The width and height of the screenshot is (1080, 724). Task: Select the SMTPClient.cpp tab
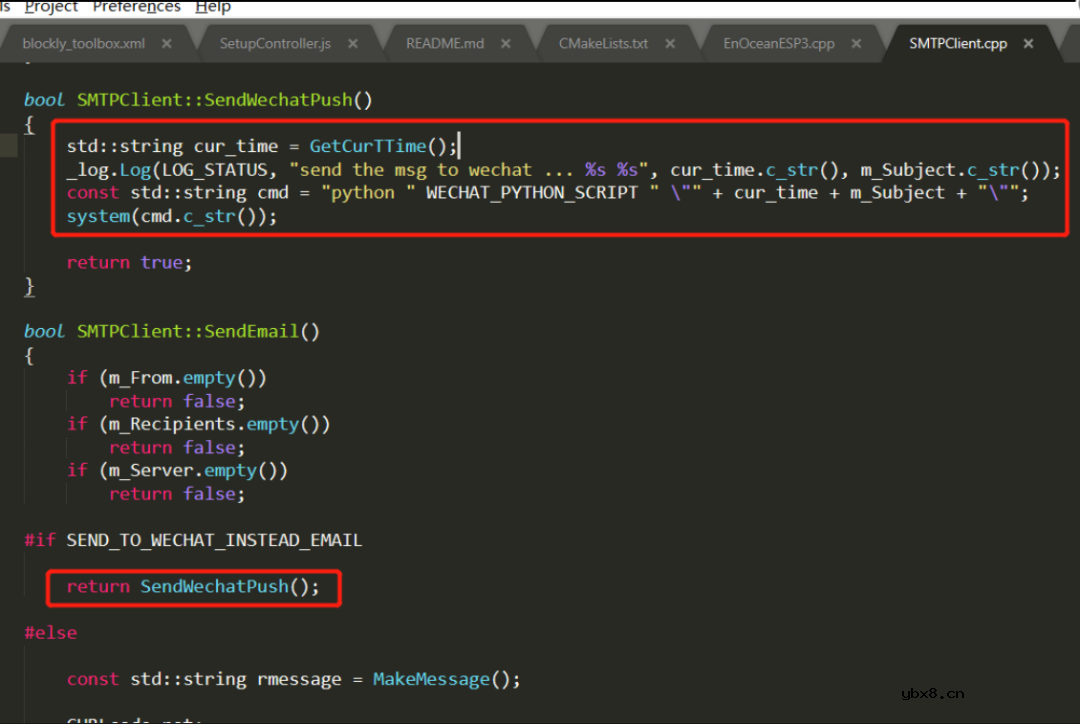958,44
